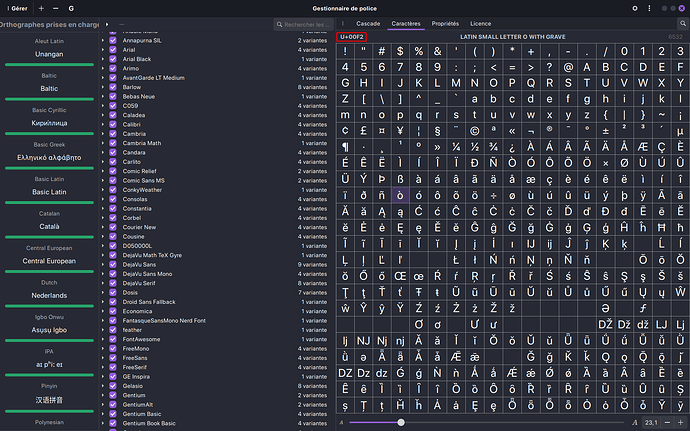Select the ½ fraction glyph
This screenshot has width=690, height=431.
[474, 147]
